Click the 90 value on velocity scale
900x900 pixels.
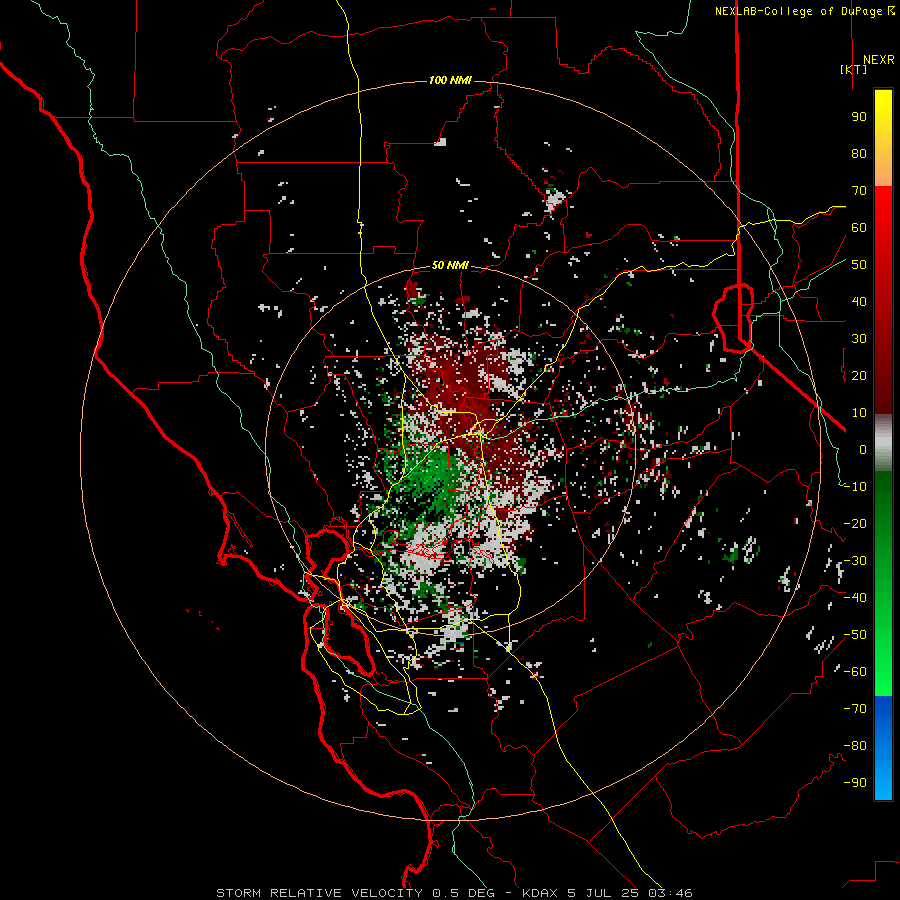point(859,117)
